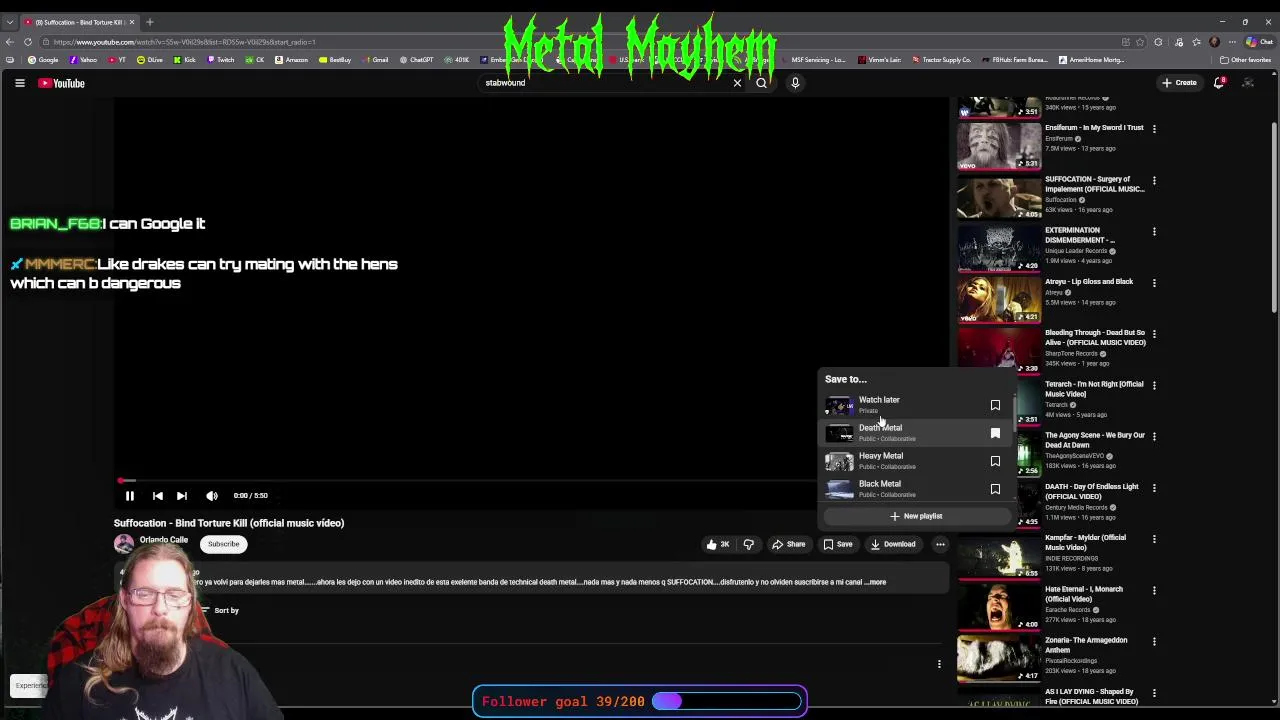Subscribe to Orlando Calle's channel
The image size is (1280, 720).
coord(223,544)
